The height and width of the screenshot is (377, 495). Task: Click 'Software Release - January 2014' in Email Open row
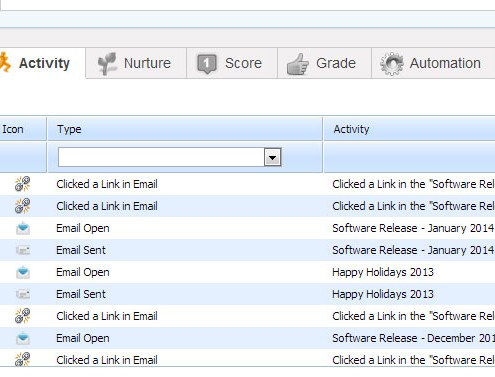[413, 228]
